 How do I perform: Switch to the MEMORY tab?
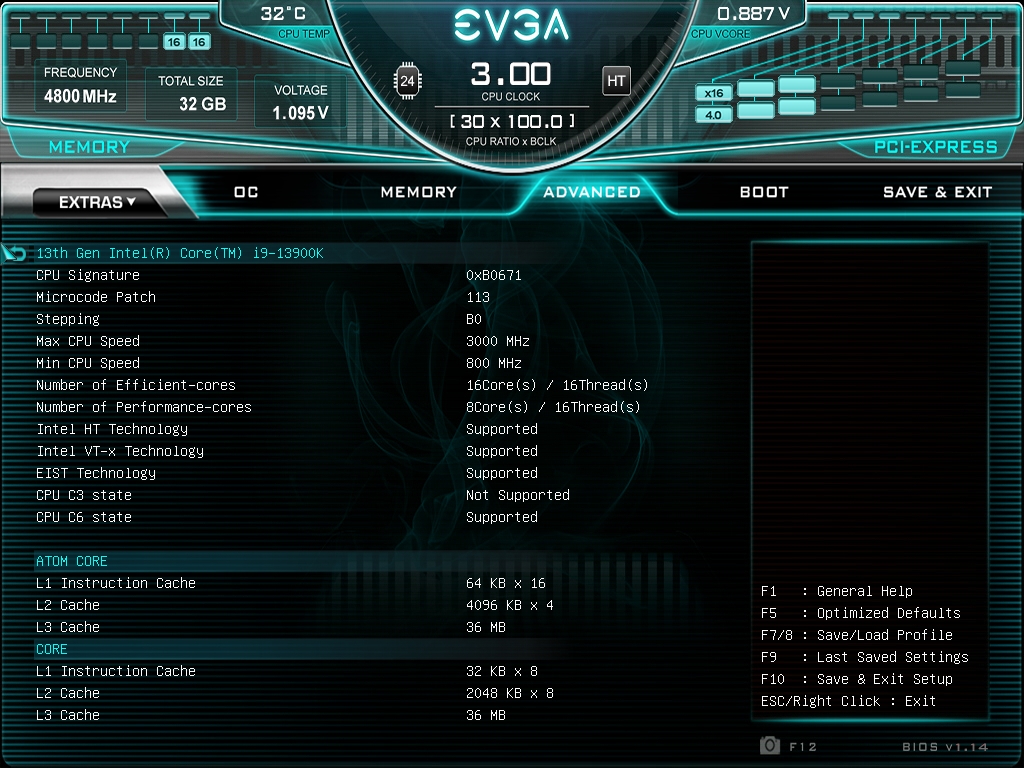pos(419,192)
